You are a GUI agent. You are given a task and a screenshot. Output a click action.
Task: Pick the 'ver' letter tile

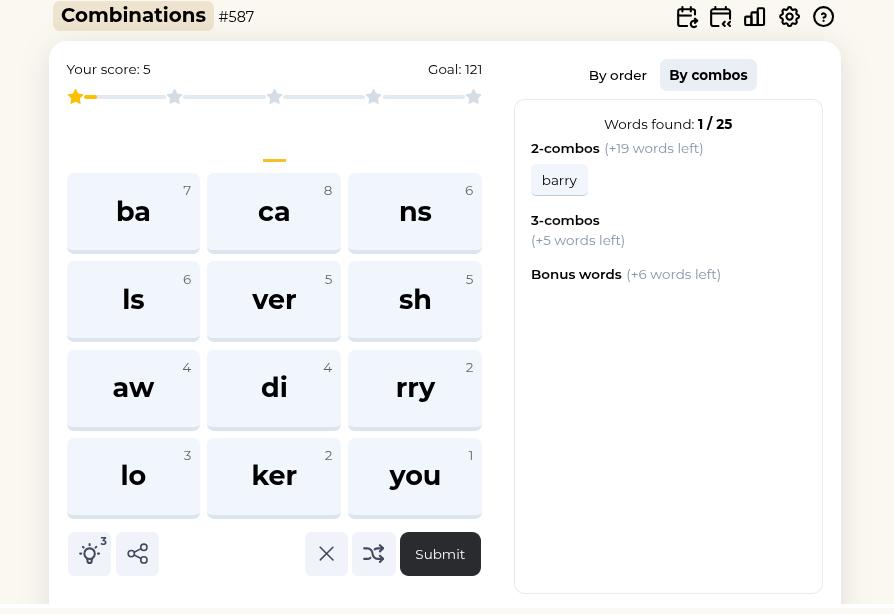274,300
